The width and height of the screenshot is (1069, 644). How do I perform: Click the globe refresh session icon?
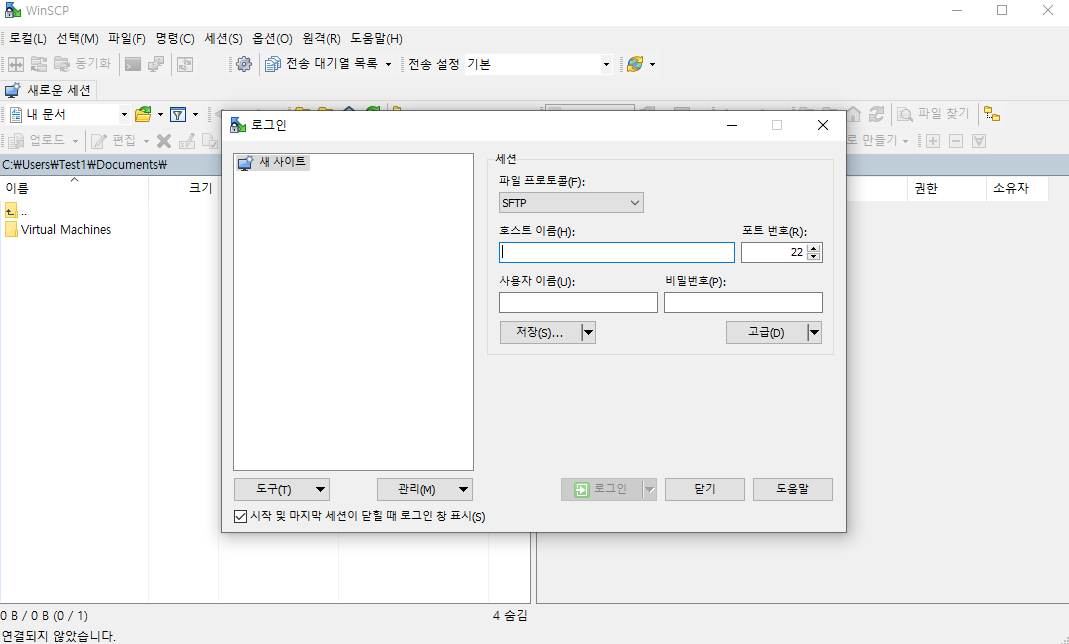coord(635,64)
